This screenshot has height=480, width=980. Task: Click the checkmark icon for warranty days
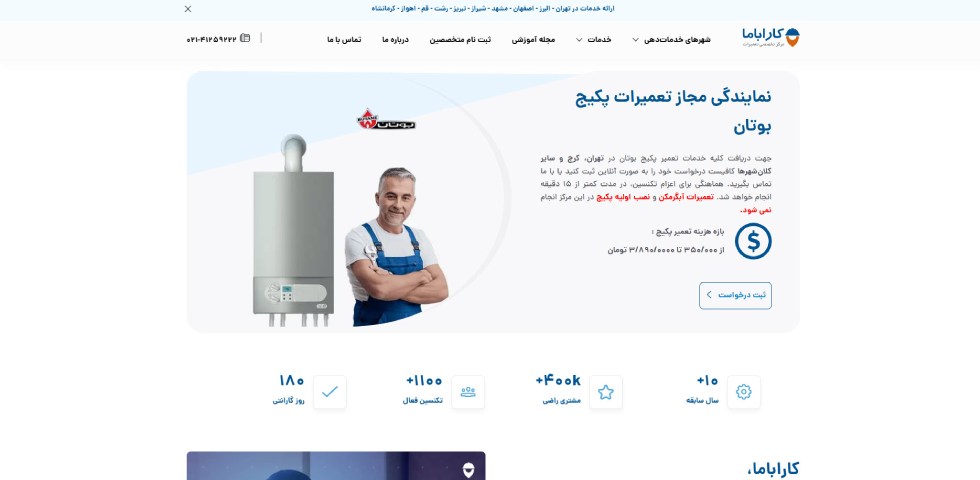point(330,392)
